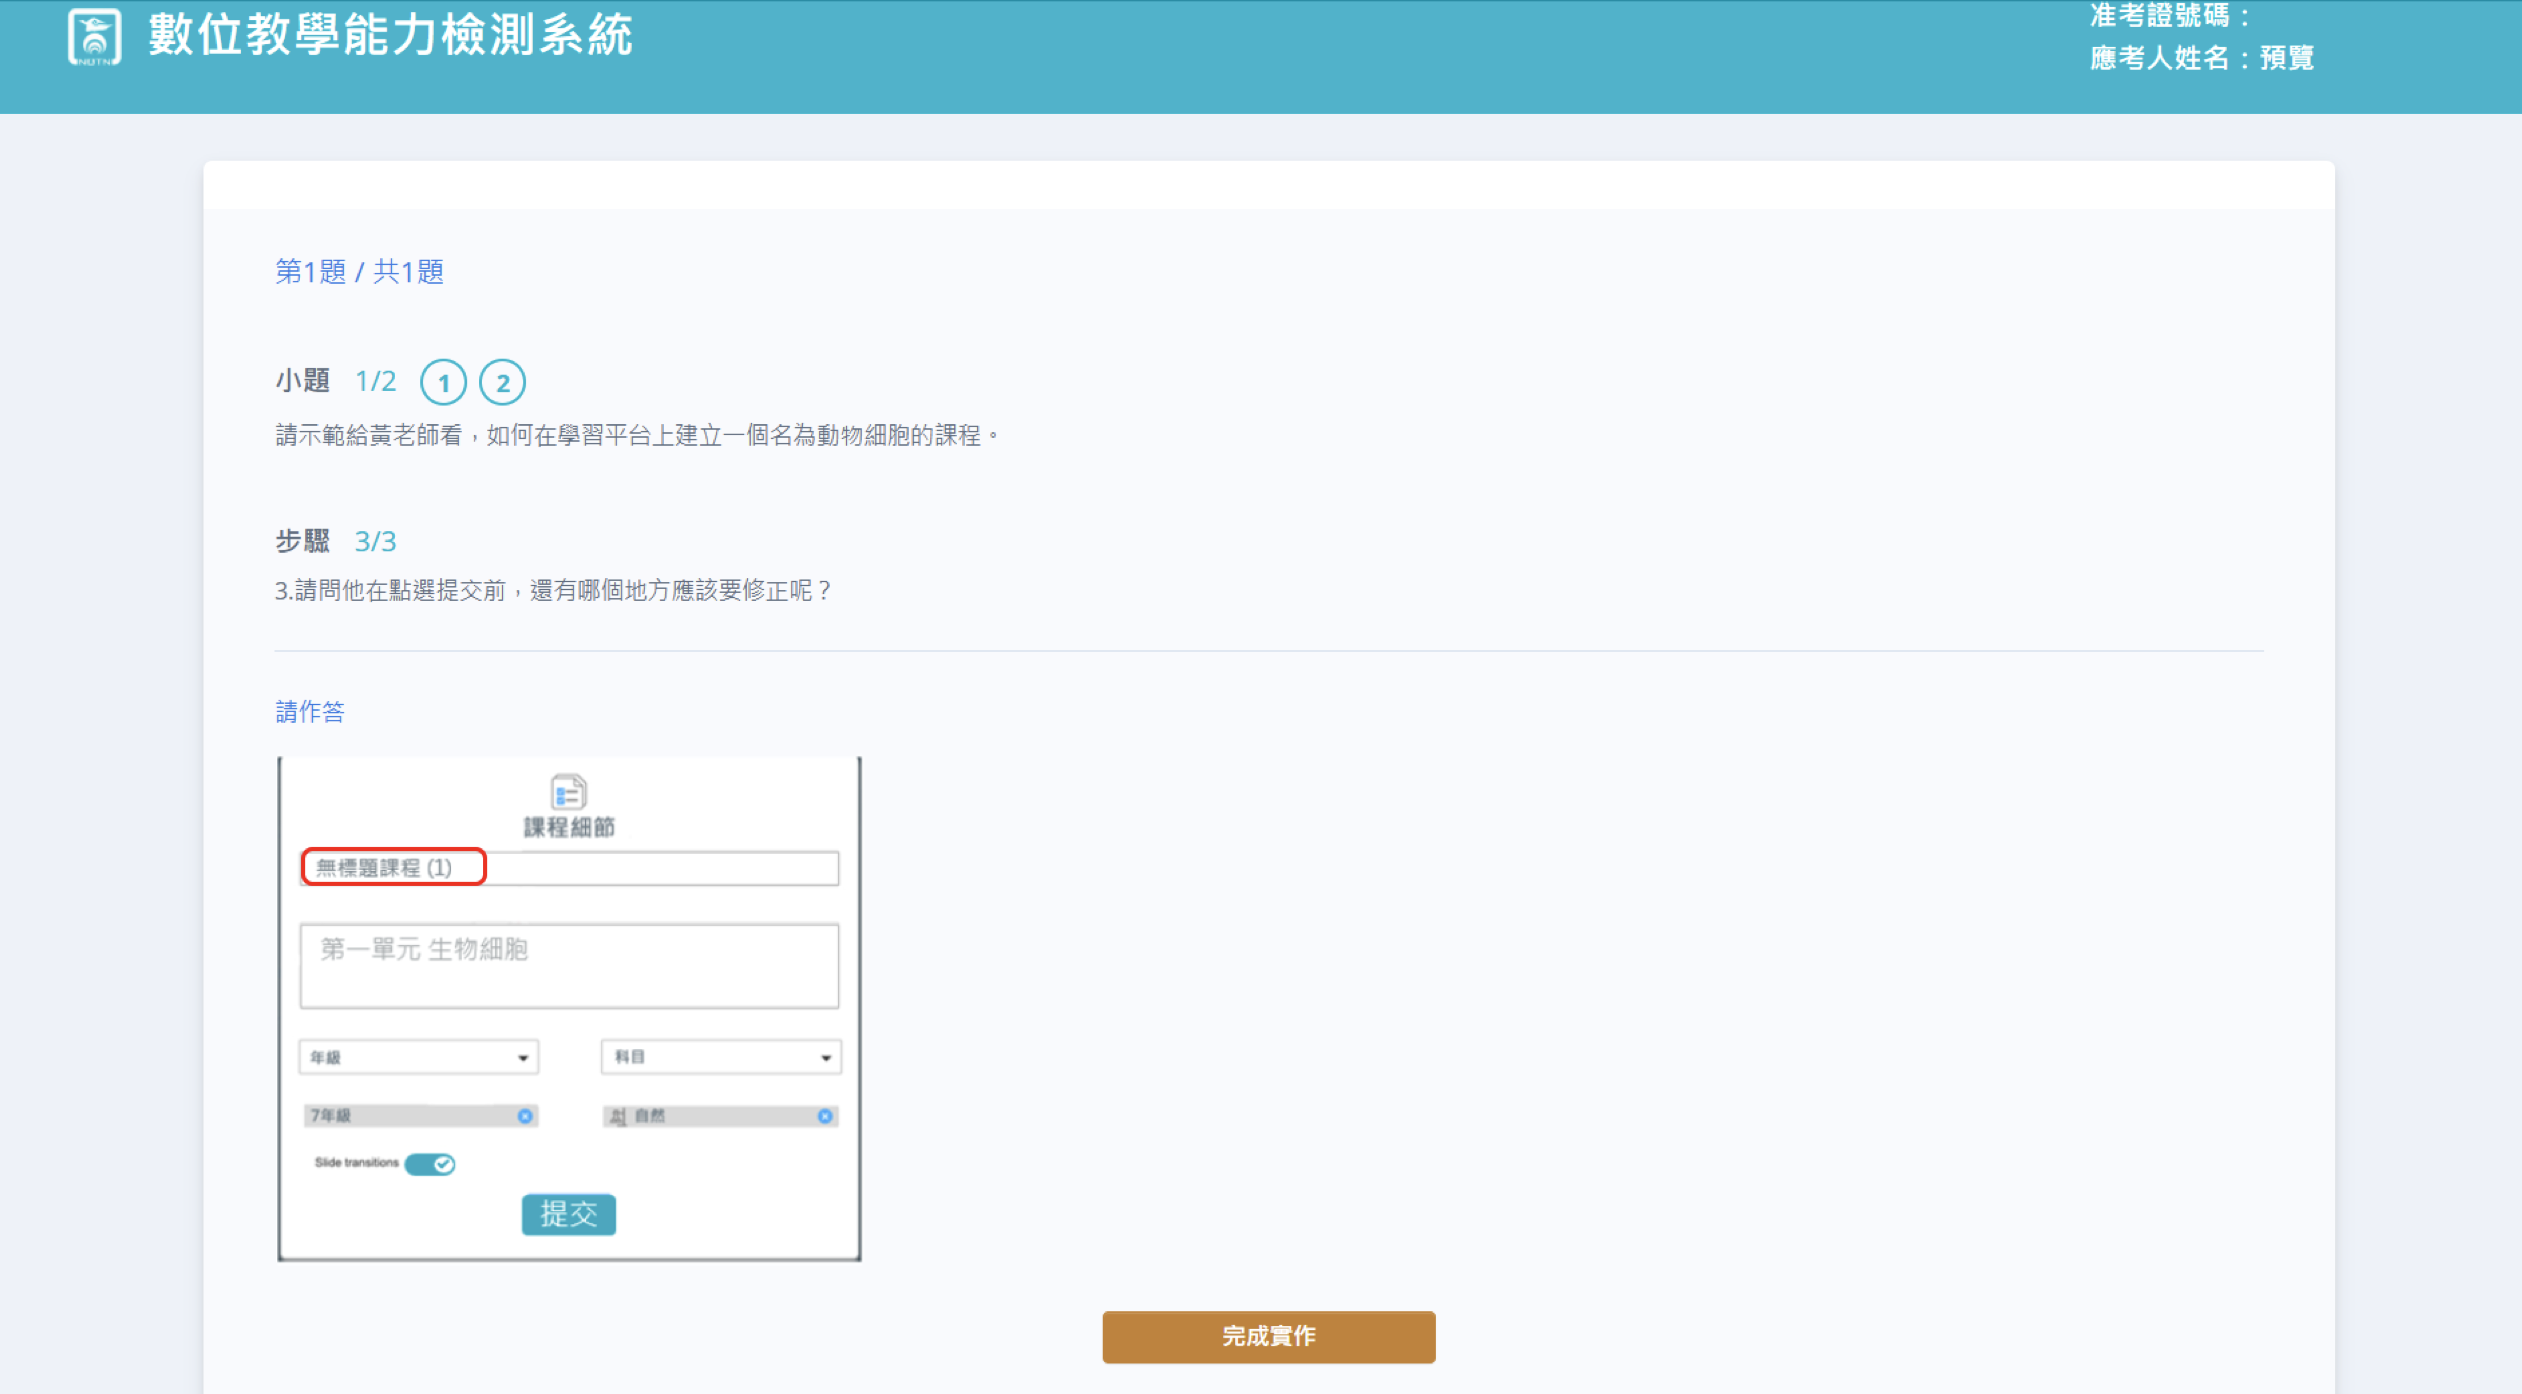The width and height of the screenshot is (2522, 1394).
Task: Click the 無標題課程 (1) course title field
Action: click(x=569, y=868)
